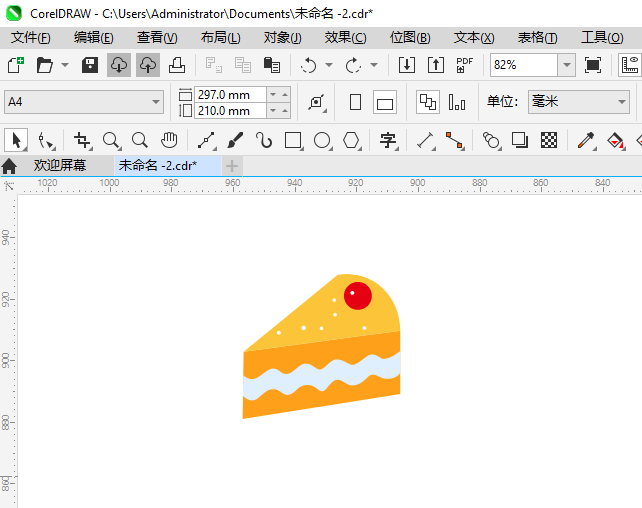This screenshot has height=508, width=642.
Task: Open the 编辑(E) menu
Action: [x=94, y=38]
